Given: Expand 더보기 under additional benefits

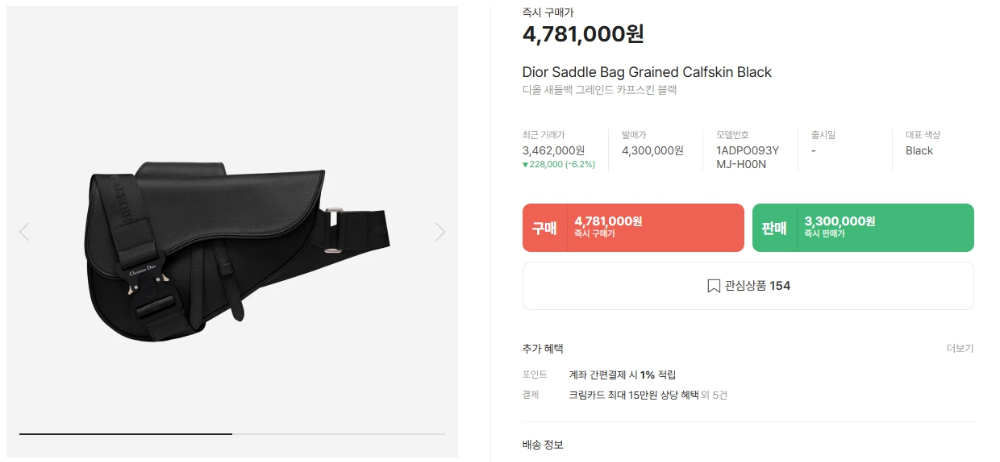Looking at the screenshot, I should [x=960, y=348].
